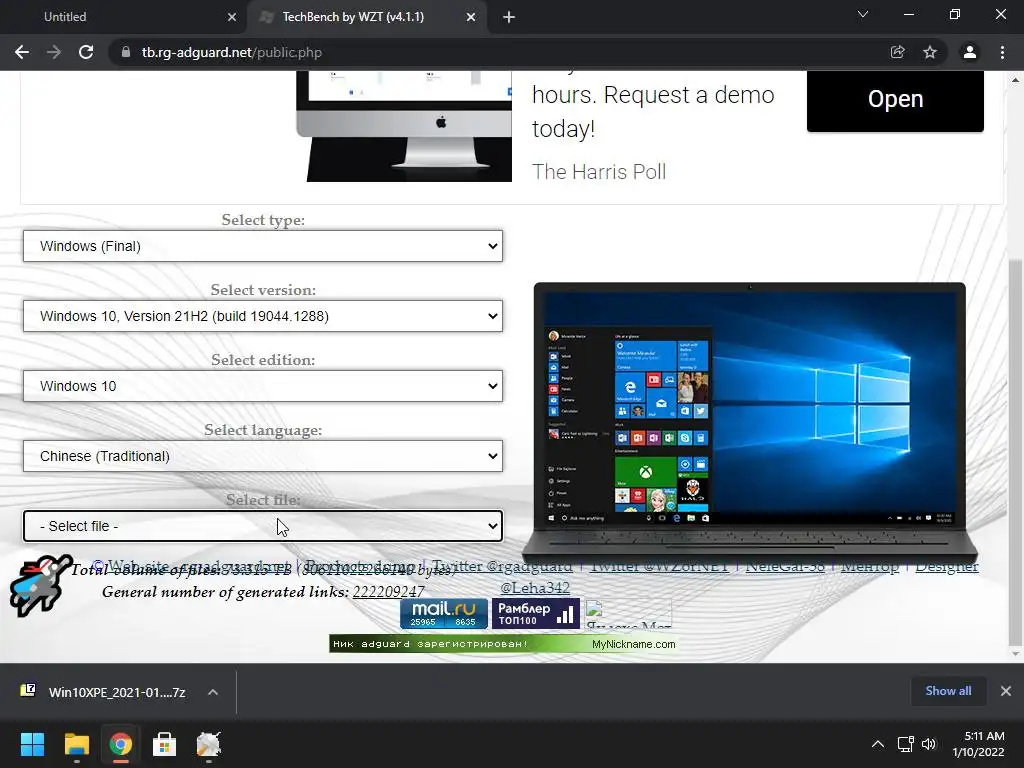The image size is (1024, 768).
Task: Open the Select version dropdown
Action: coord(263,316)
